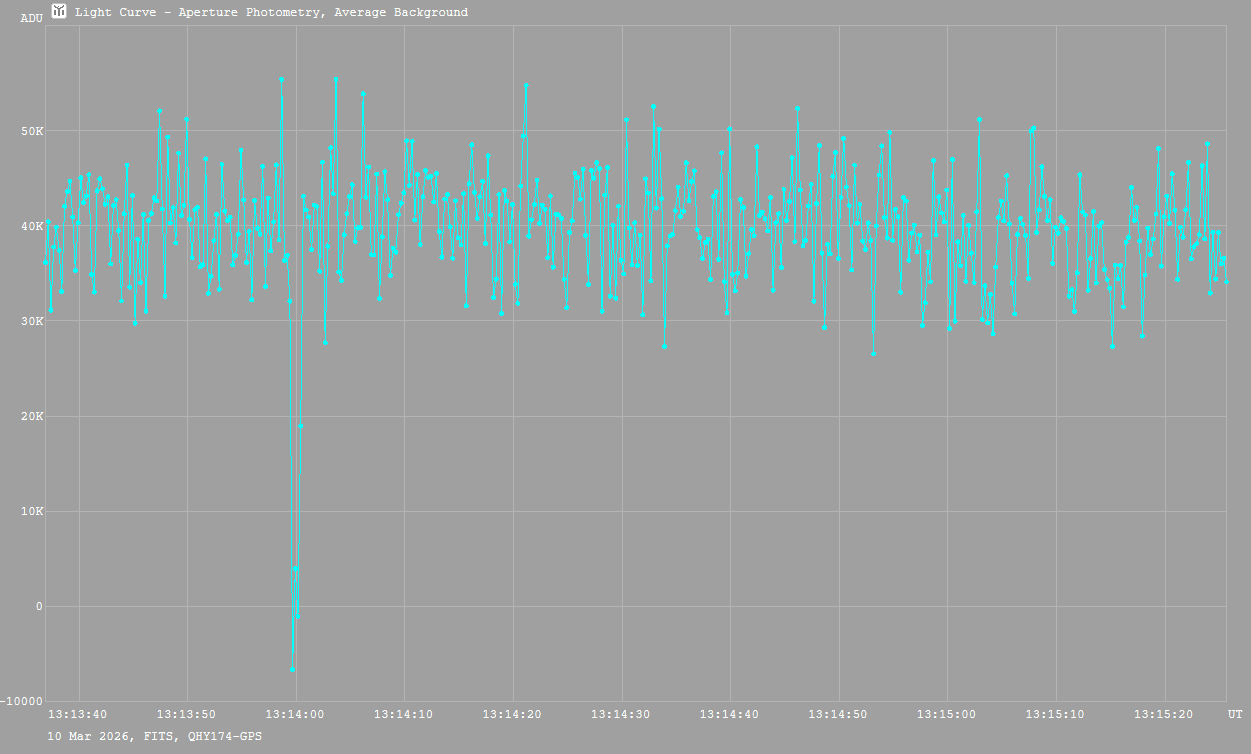
Task: Select the dip data point near 19K ADU
Action: [301, 426]
